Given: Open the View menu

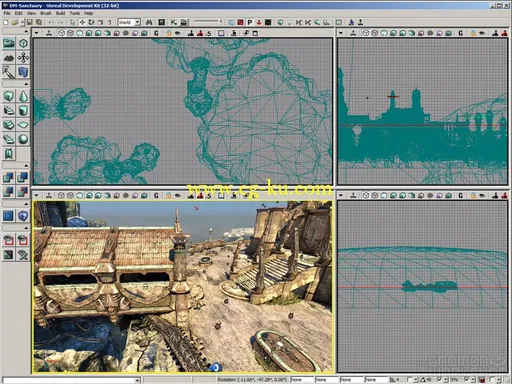Looking at the screenshot, I should click(31, 13).
